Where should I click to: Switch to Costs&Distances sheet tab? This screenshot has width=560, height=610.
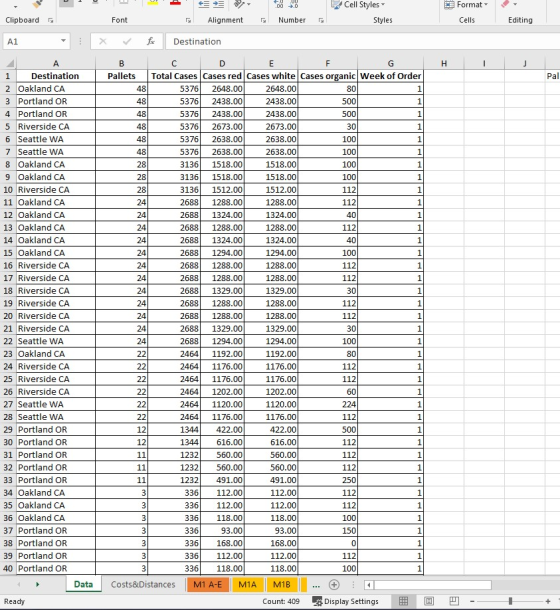tap(143, 584)
